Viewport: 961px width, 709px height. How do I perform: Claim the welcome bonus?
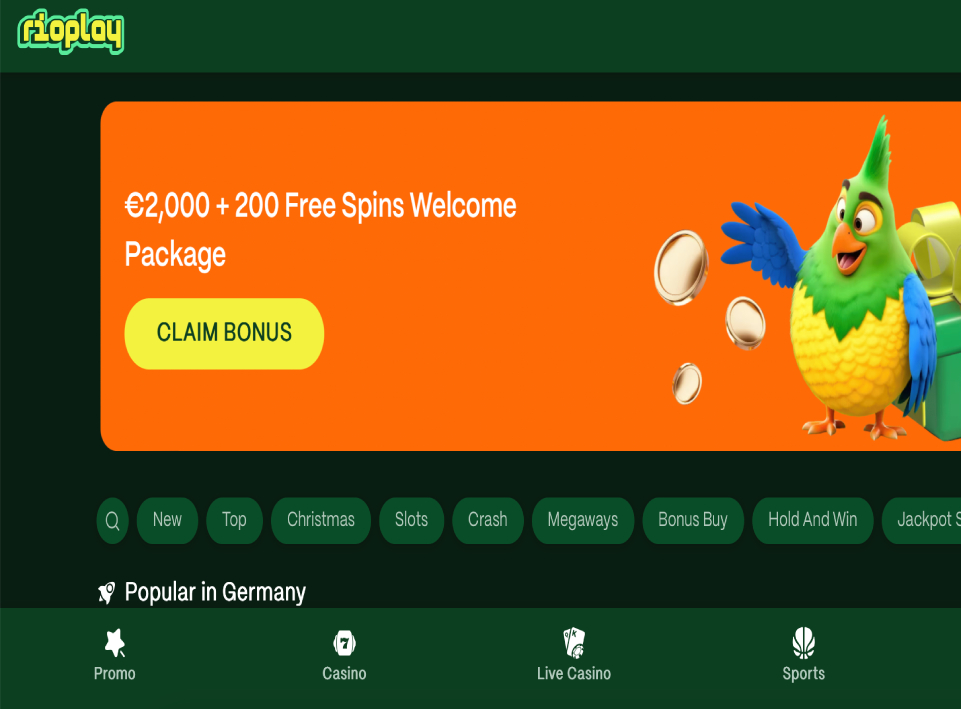pos(224,333)
